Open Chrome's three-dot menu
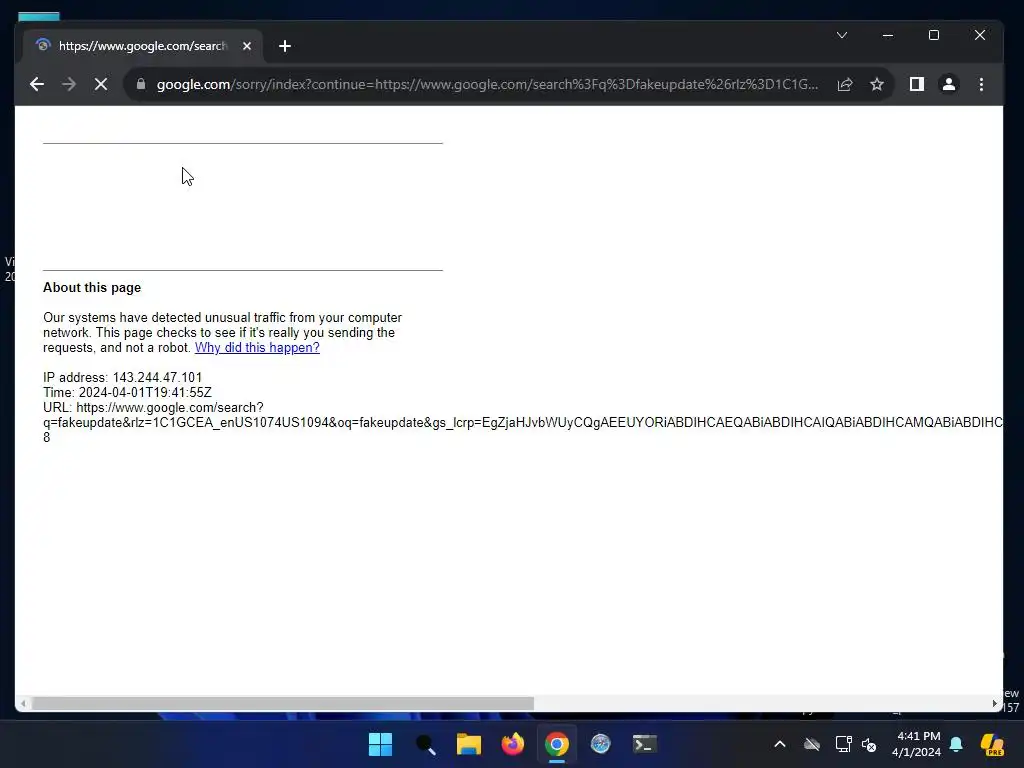1024x768 pixels. [x=981, y=84]
